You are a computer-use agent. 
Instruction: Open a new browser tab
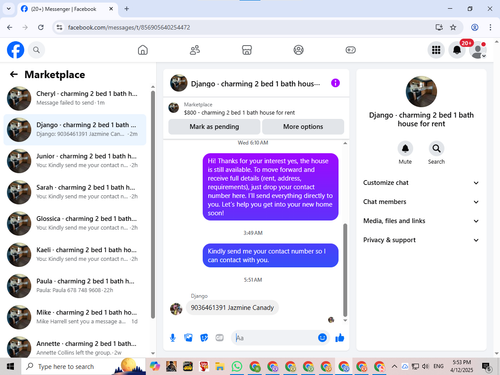click(x=127, y=9)
